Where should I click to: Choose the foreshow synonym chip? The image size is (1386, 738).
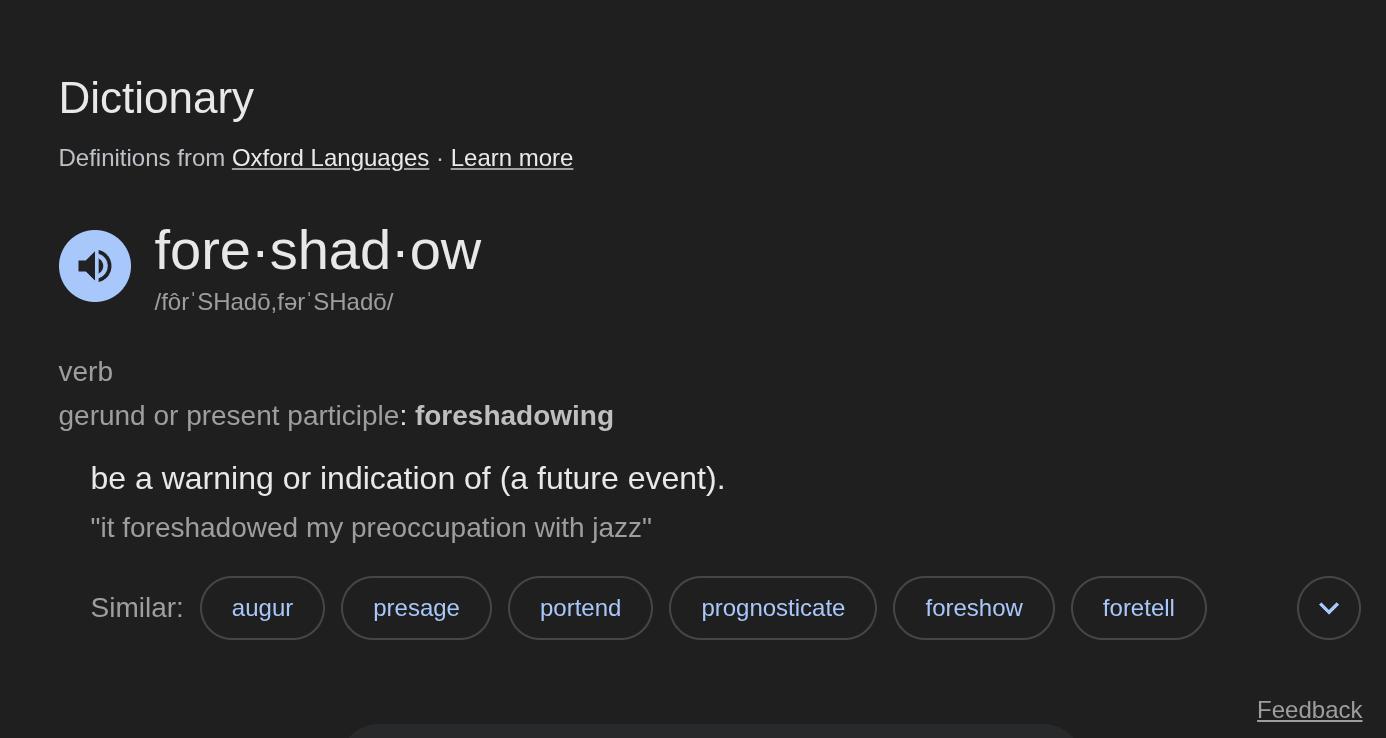point(973,608)
